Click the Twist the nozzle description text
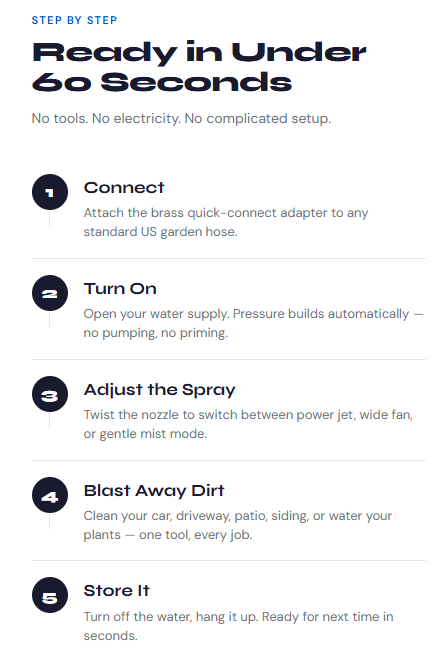The image size is (443, 656). pos(248,424)
